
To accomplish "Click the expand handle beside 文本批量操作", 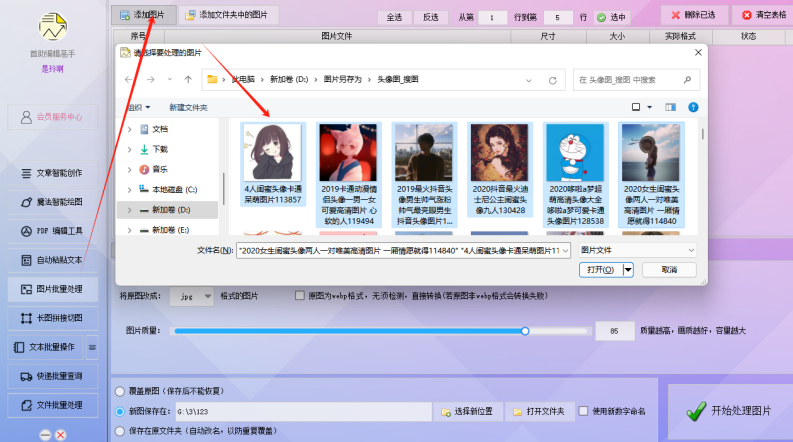I will click(x=92, y=347).
